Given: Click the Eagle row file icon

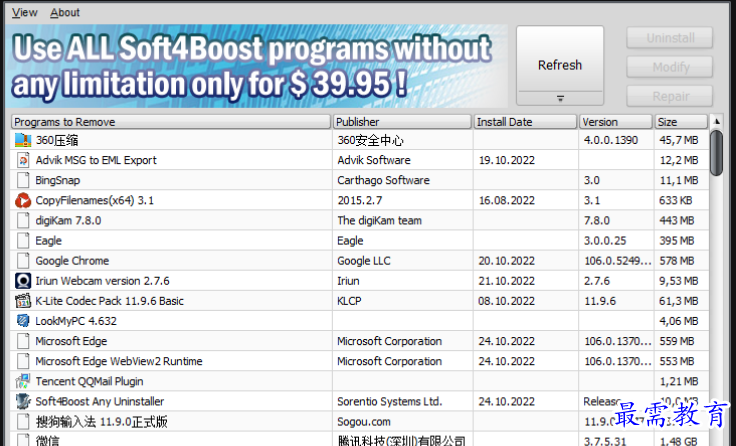Looking at the screenshot, I should [23, 241].
